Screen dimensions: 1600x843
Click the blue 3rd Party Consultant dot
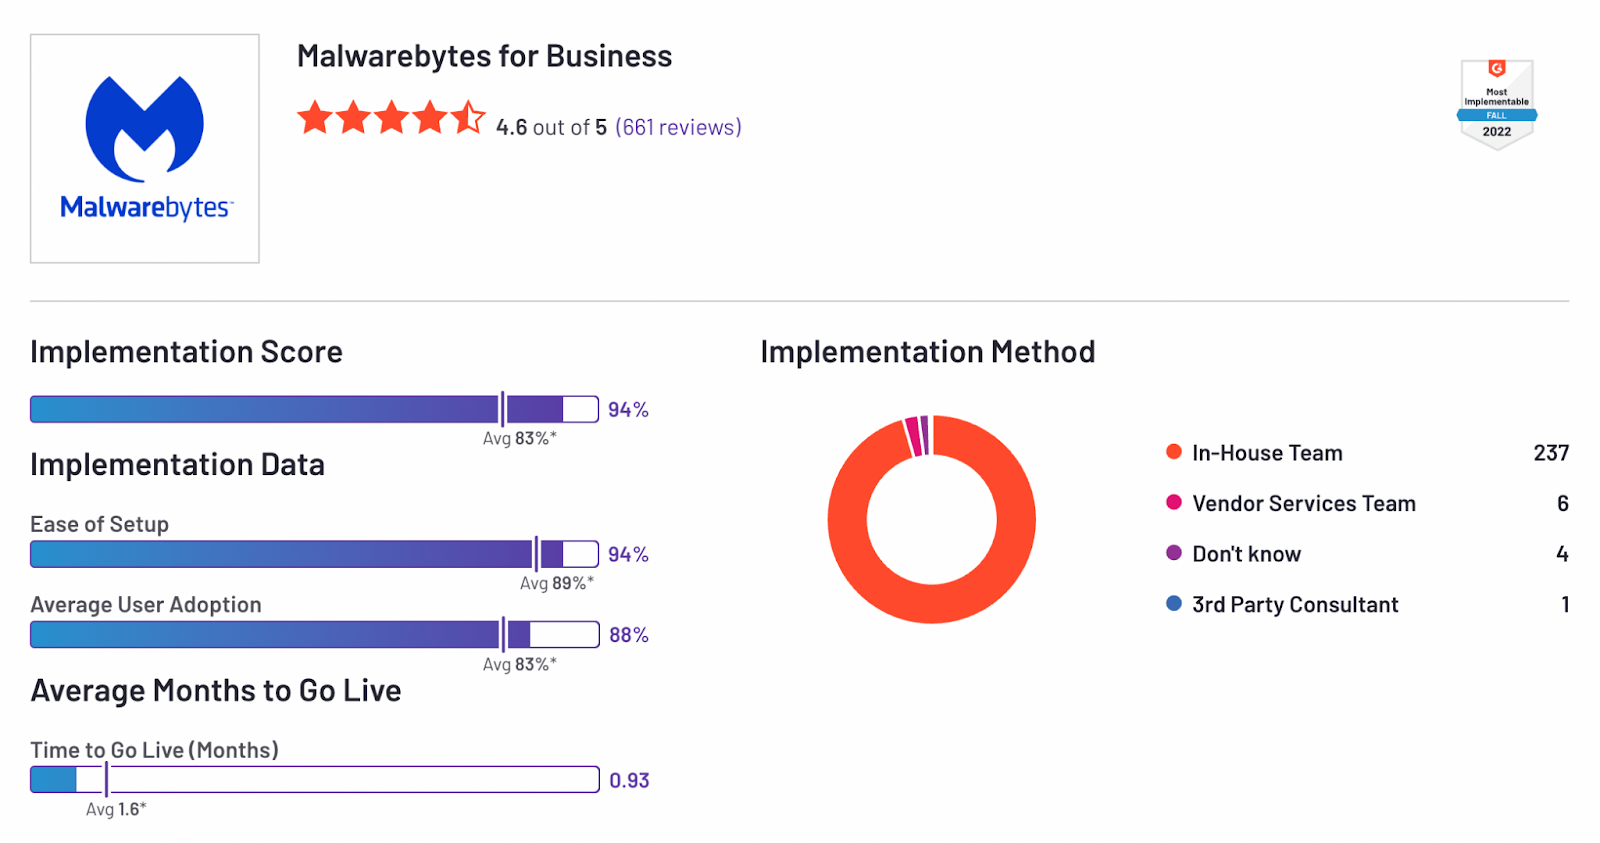pyautogui.click(x=1174, y=603)
